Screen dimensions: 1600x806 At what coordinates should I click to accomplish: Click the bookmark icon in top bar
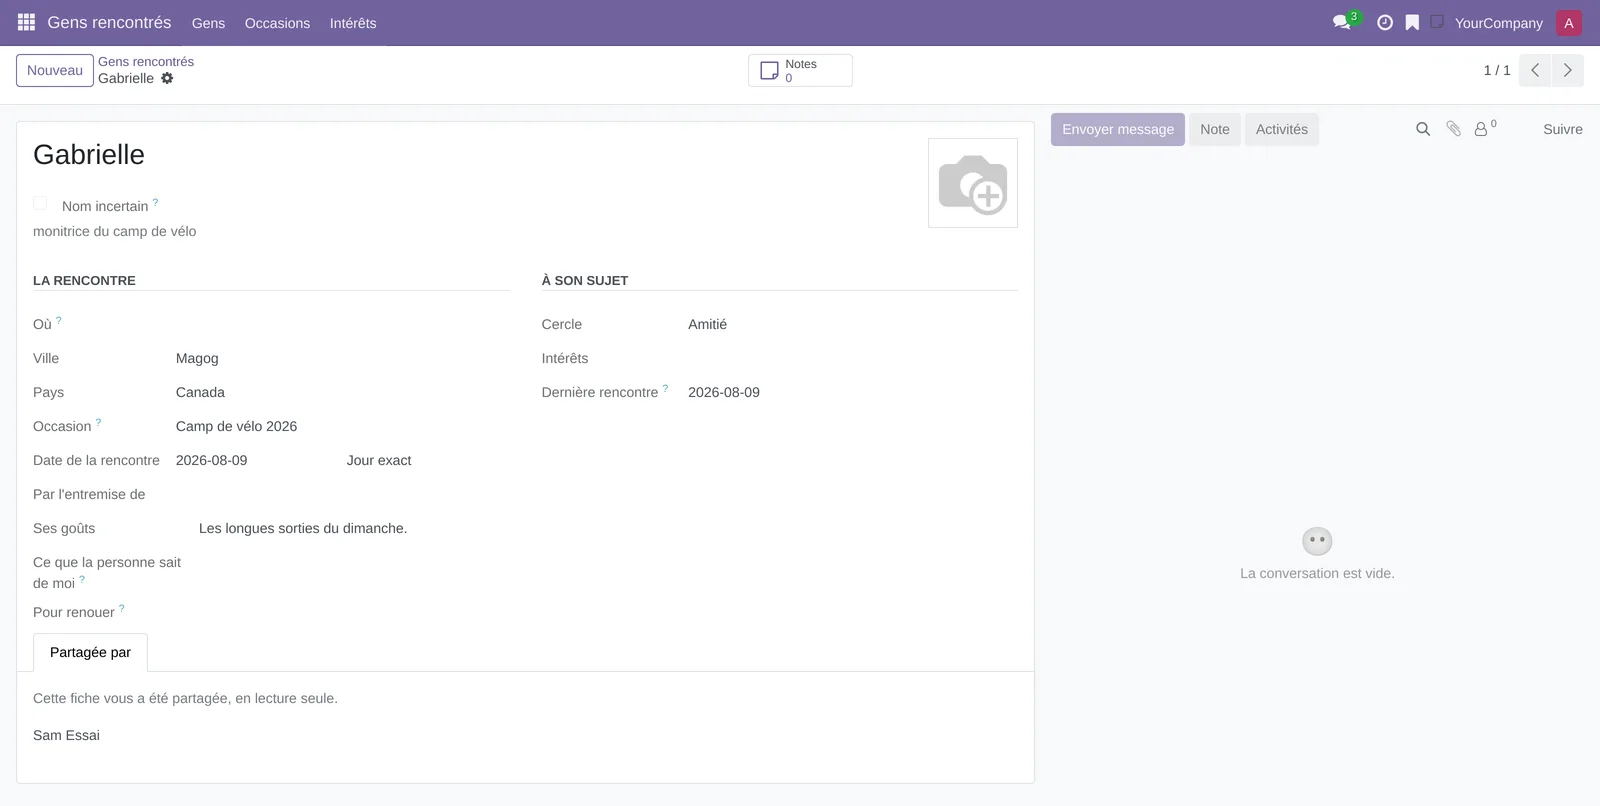[1412, 22]
